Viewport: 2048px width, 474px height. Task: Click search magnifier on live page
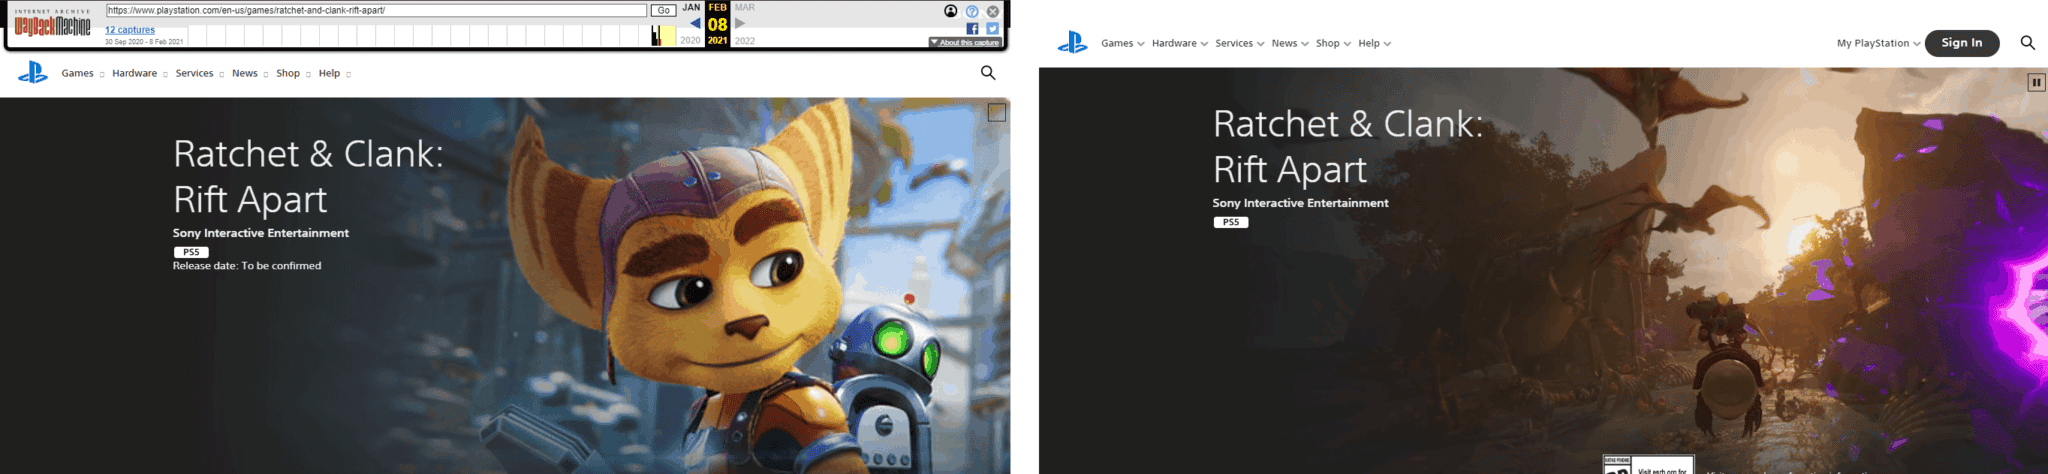2028,43
